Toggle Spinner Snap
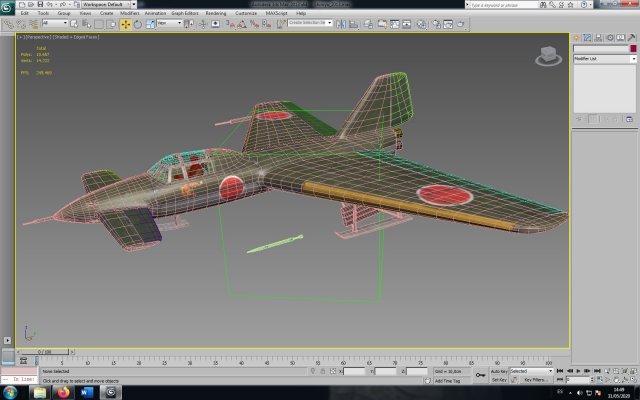 click(x=267, y=24)
